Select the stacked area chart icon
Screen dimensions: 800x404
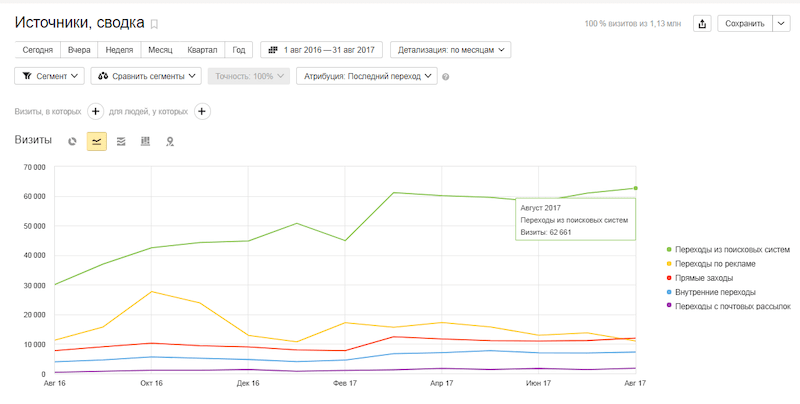[x=121, y=142]
